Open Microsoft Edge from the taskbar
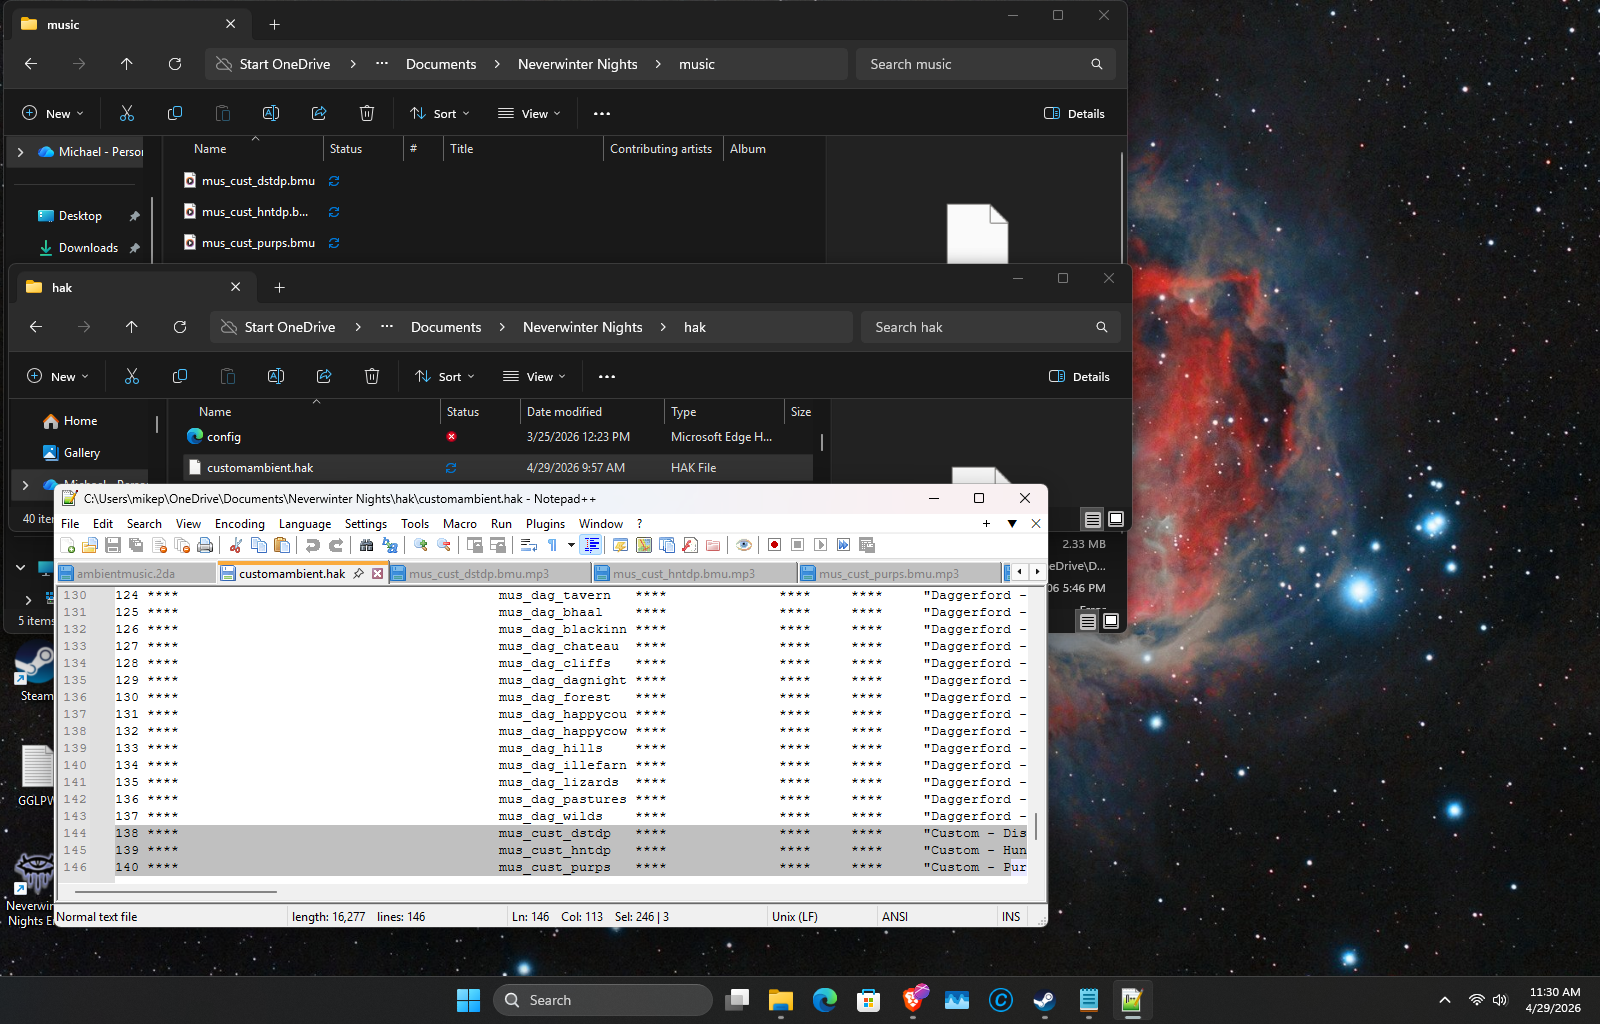The image size is (1600, 1024). [825, 1000]
